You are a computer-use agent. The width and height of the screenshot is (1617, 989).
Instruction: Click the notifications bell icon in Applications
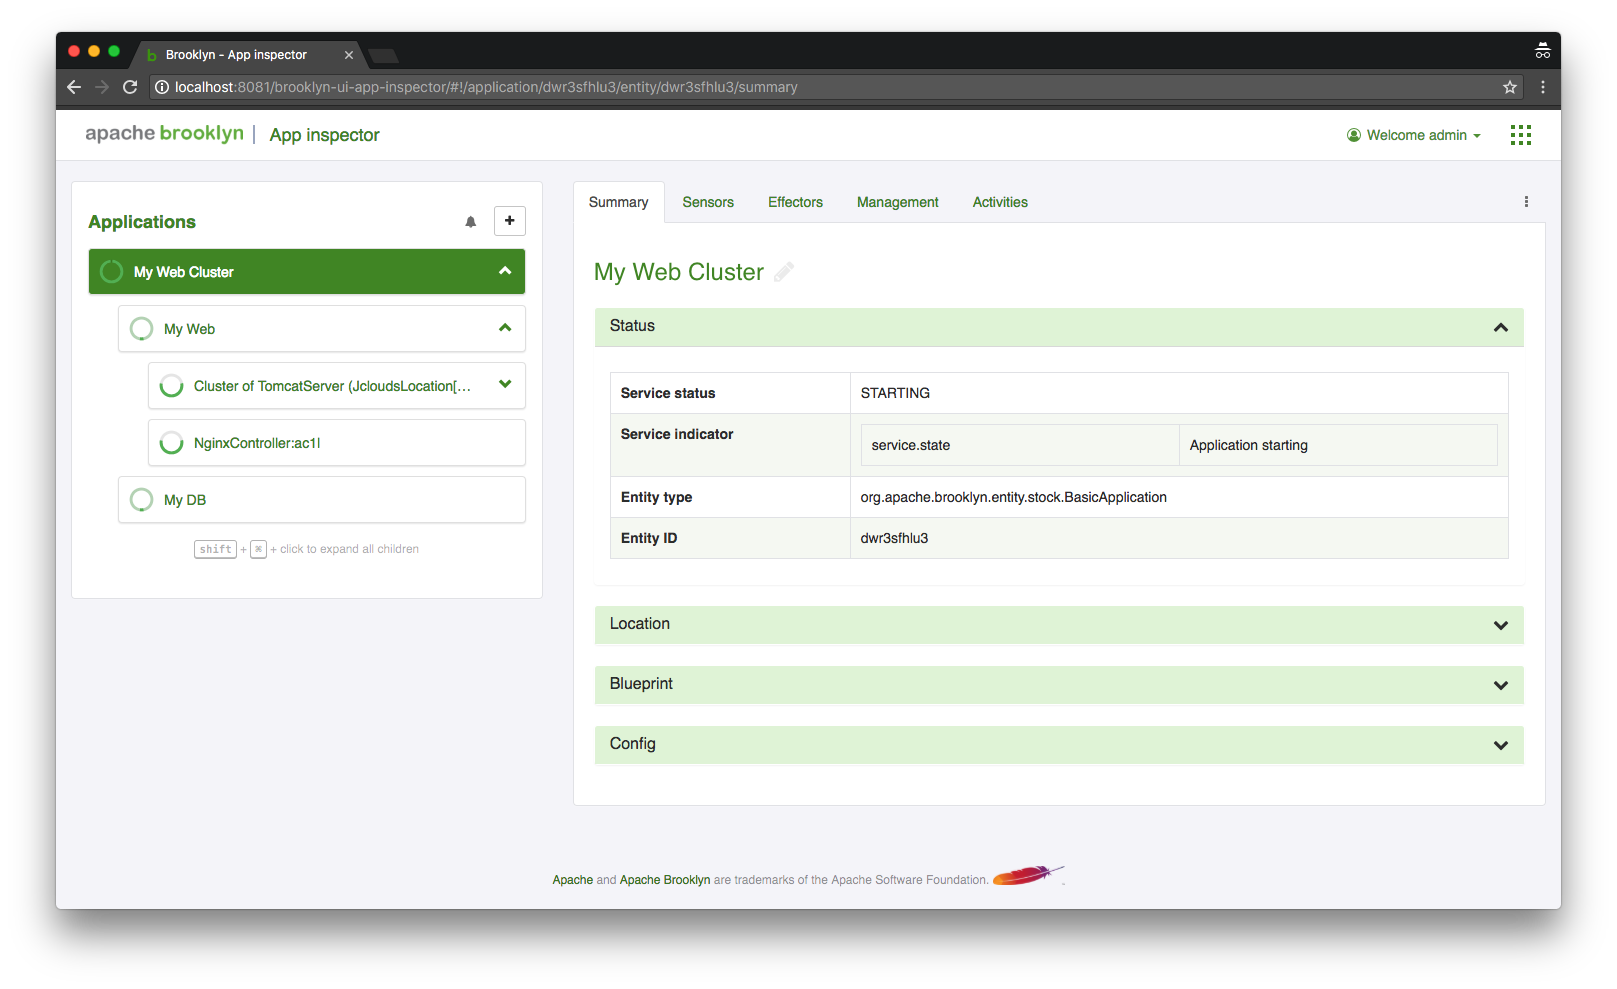click(x=470, y=222)
